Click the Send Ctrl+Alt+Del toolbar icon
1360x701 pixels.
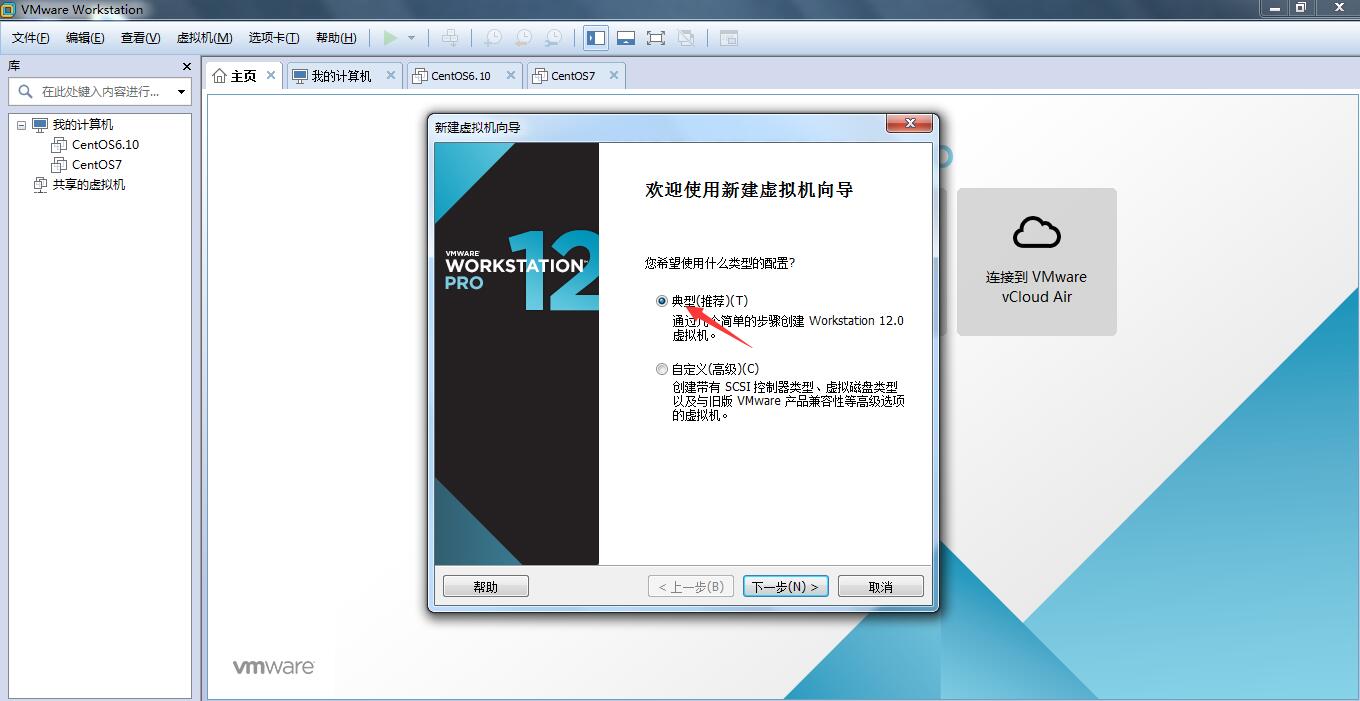click(451, 38)
